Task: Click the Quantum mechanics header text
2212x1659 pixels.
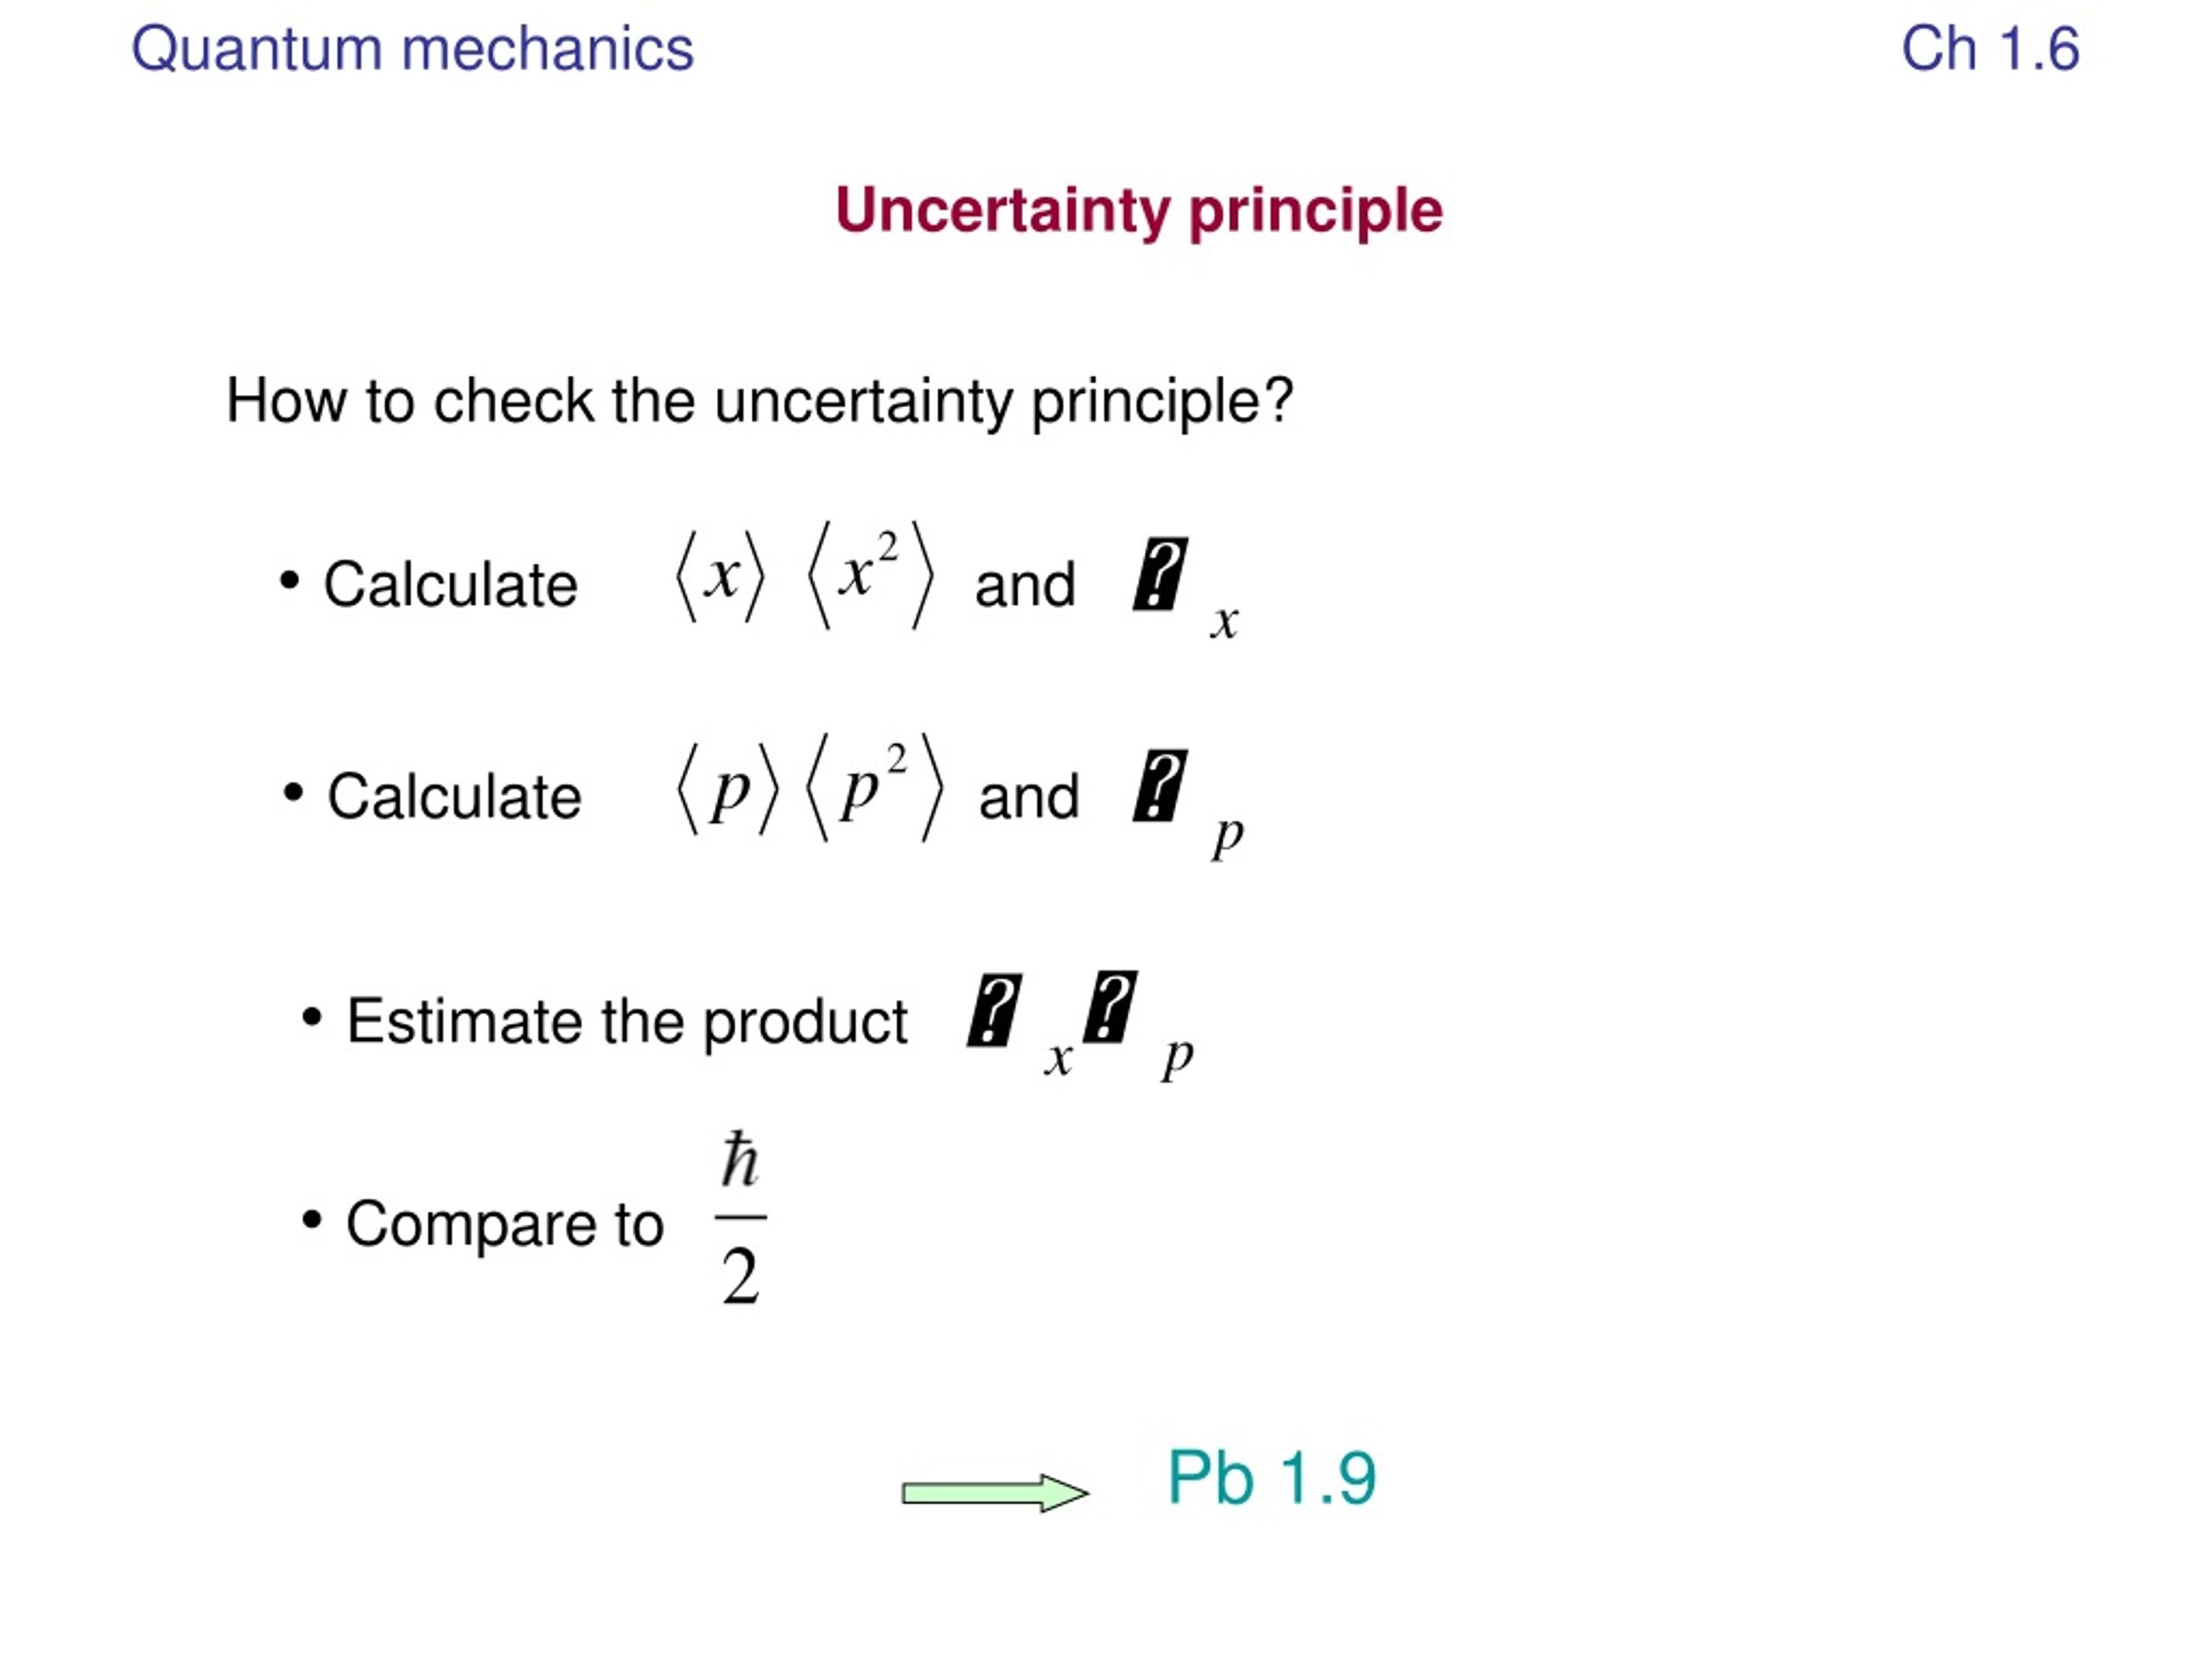Action: coord(412,49)
